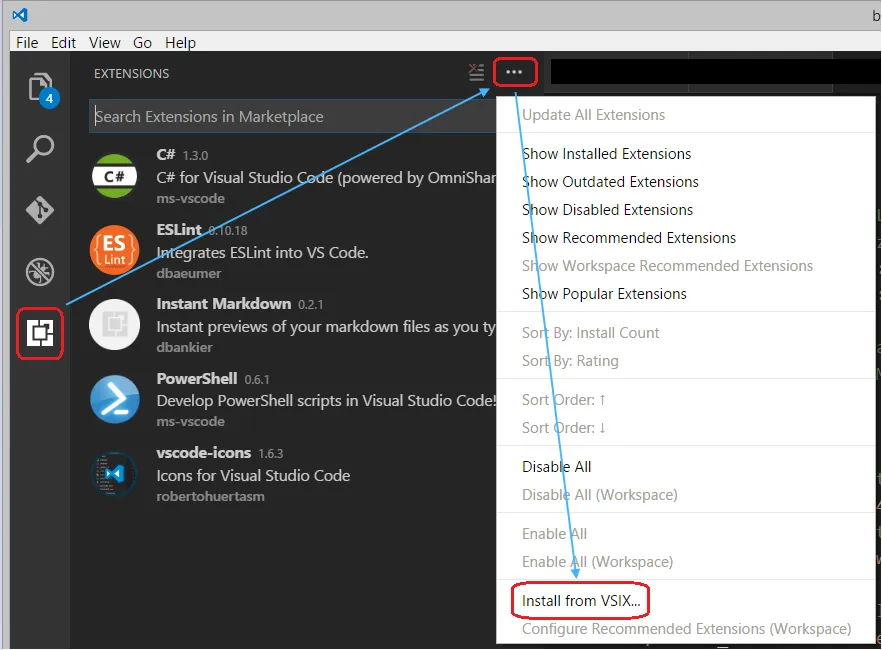Open the Debug view icon
Screen dimensions: 882x650
pos(40,271)
